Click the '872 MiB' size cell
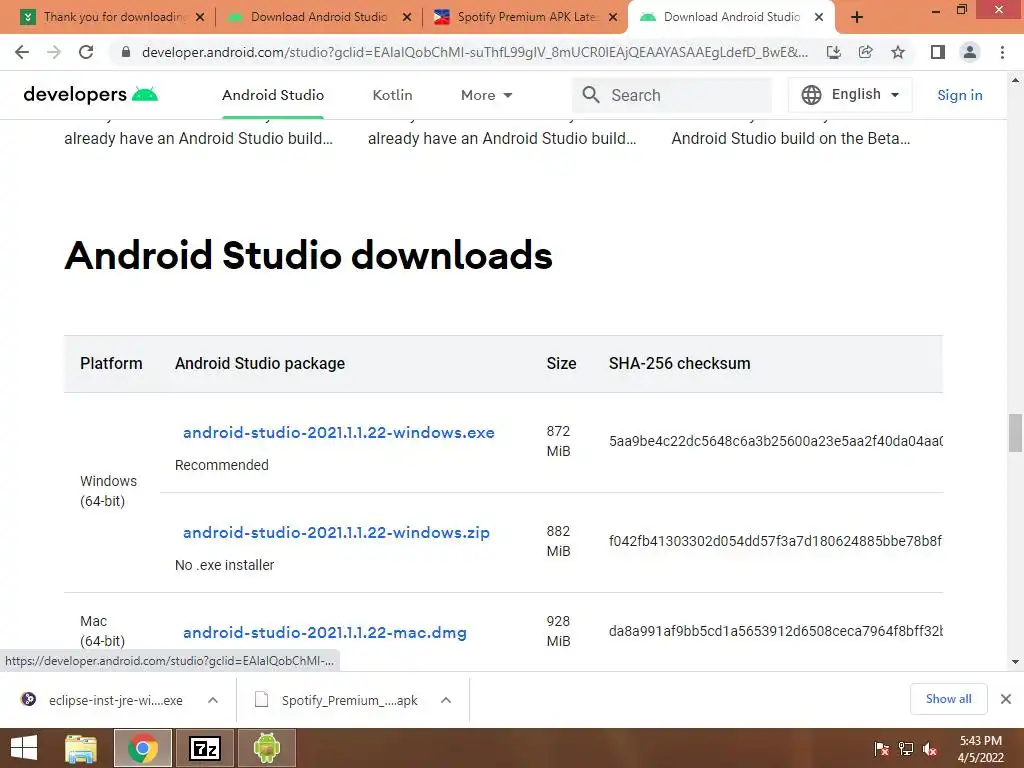The width and height of the screenshot is (1024, 768). click(558, 441)
